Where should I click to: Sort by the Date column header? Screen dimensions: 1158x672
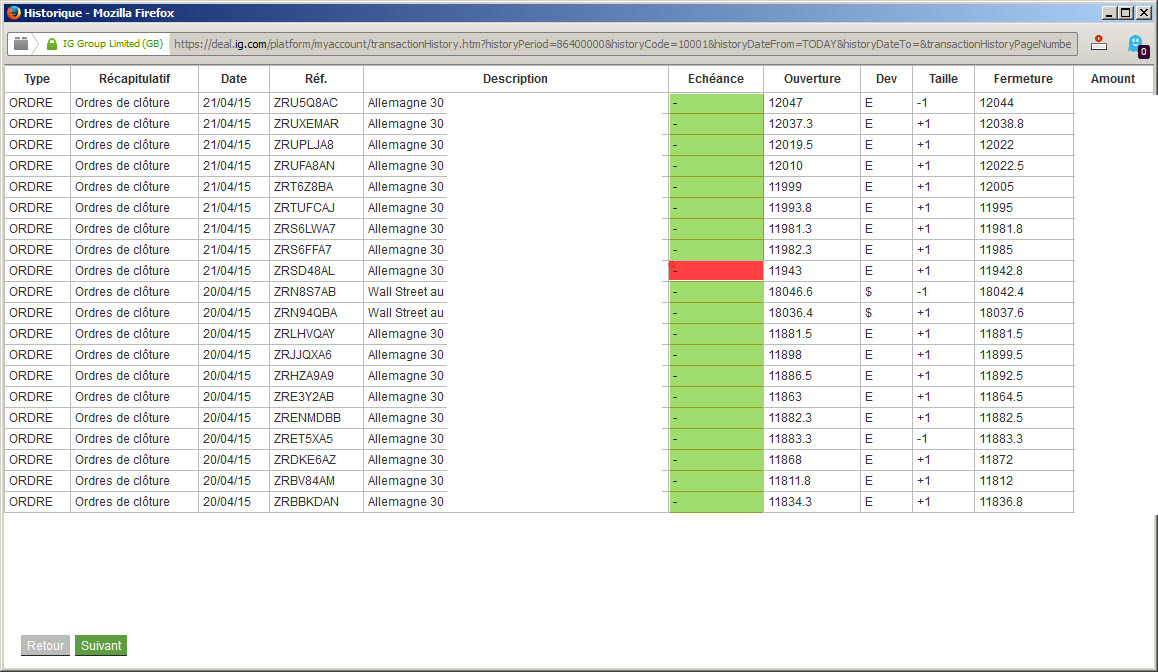point(233,79)
